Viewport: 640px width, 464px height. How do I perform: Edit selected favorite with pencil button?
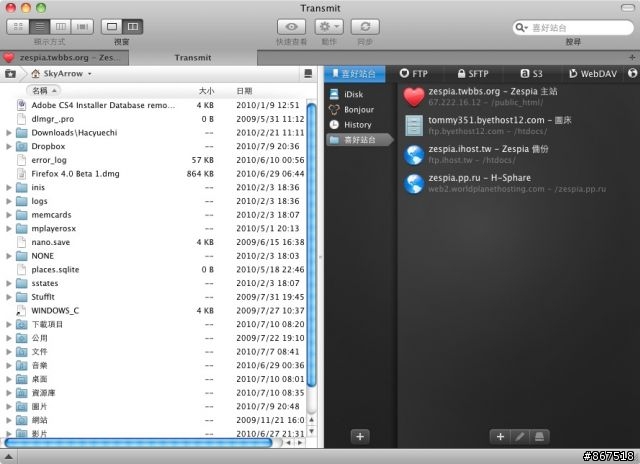pos(520,437)
